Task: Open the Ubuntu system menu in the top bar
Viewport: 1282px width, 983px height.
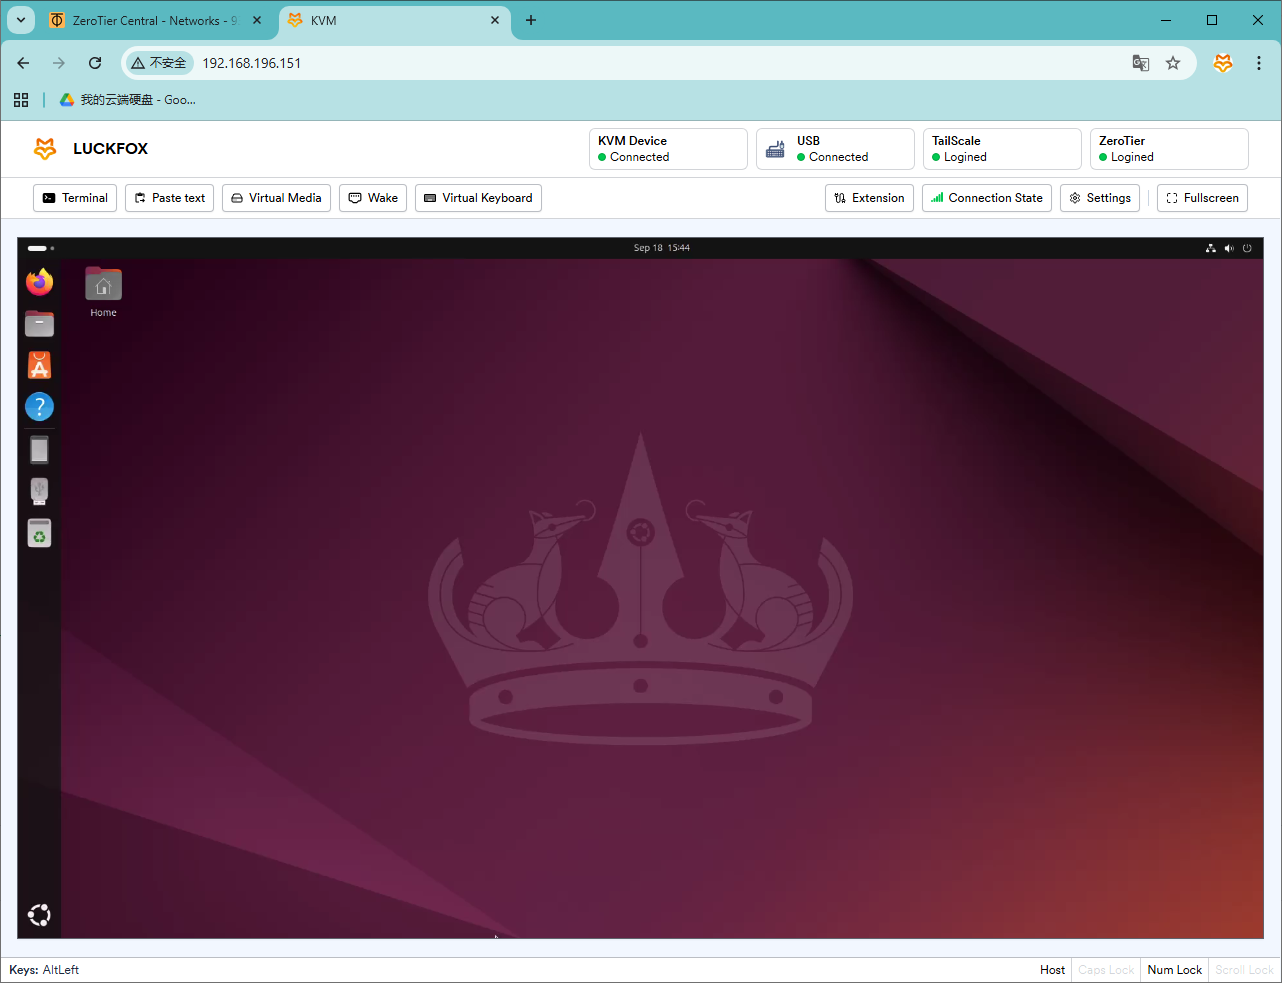Action: coord(1229,248)
